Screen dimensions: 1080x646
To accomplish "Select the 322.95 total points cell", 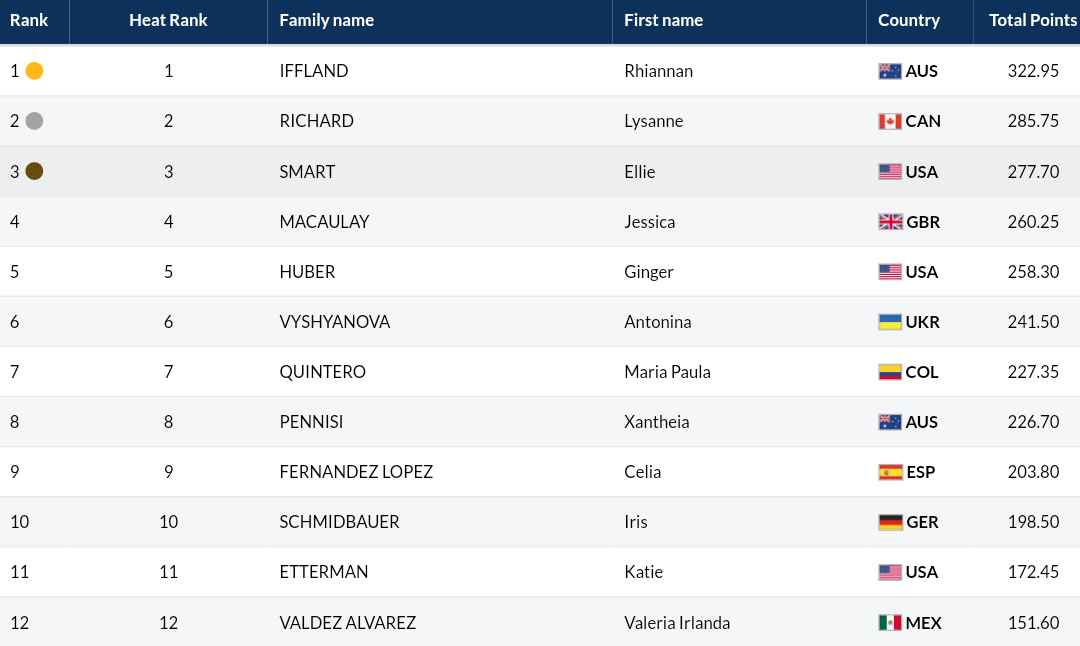I will [x=1033, y=71].
